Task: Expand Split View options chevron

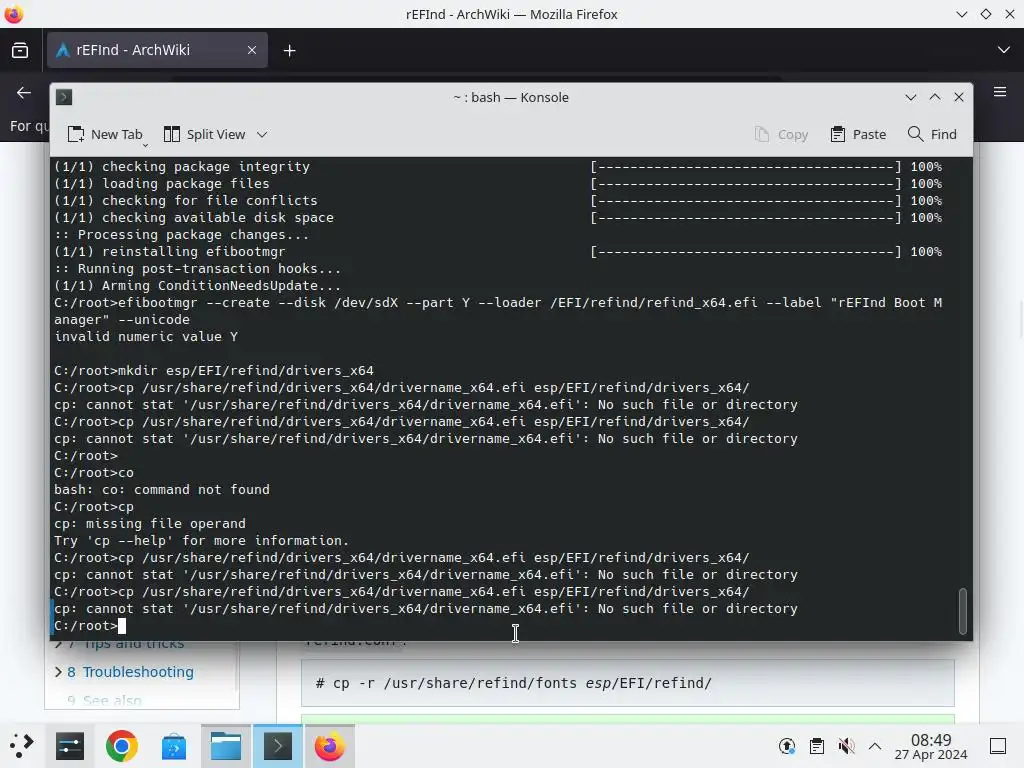Action: [262, 135]
